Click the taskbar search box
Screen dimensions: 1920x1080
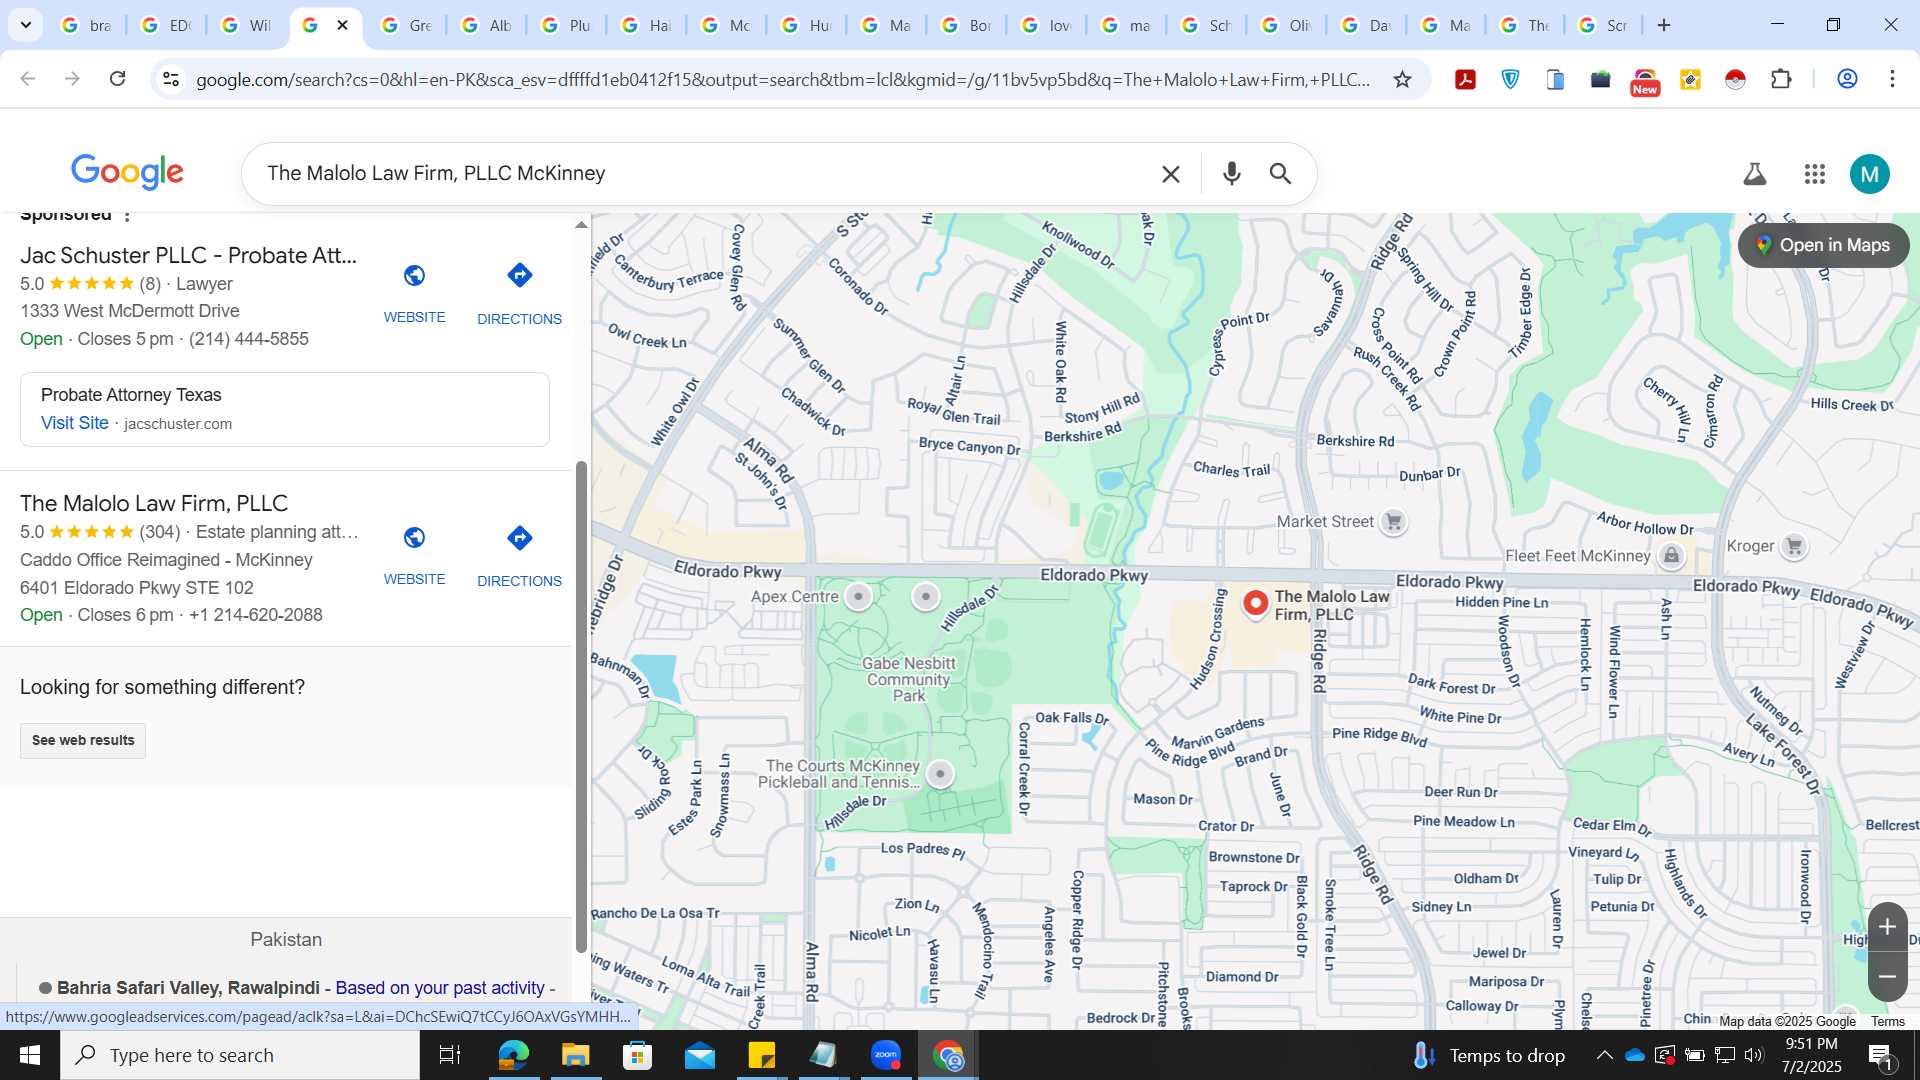(x=240, y=1055)
